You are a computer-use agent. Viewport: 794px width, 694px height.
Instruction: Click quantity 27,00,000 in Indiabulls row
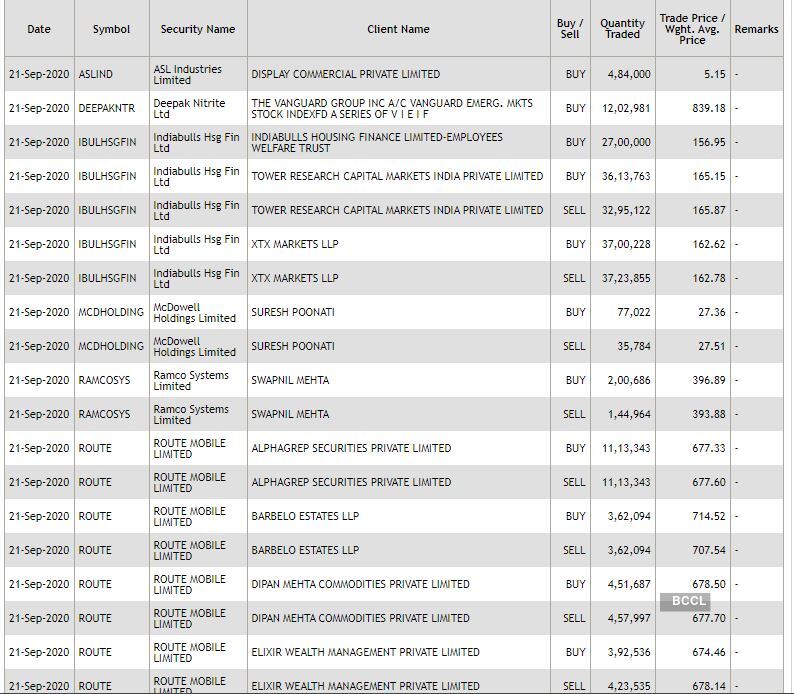(x=626, y=142)
